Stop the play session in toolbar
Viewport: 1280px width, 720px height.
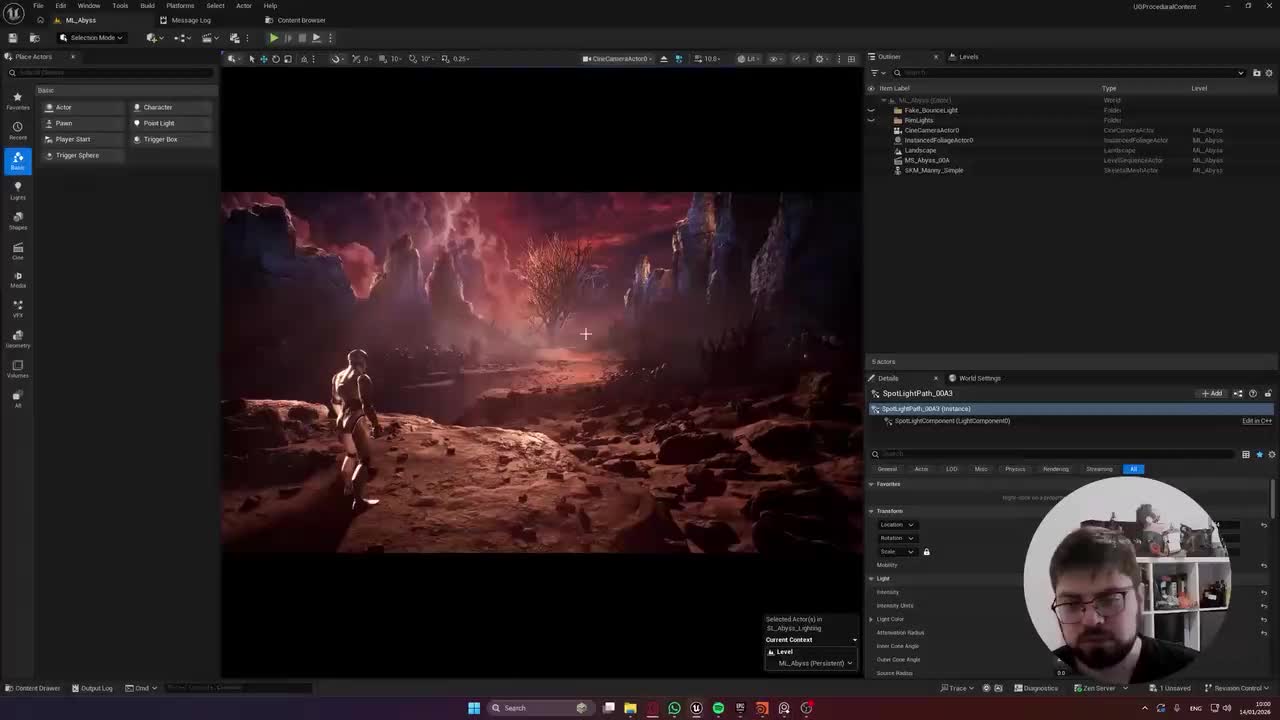point(302,38)
